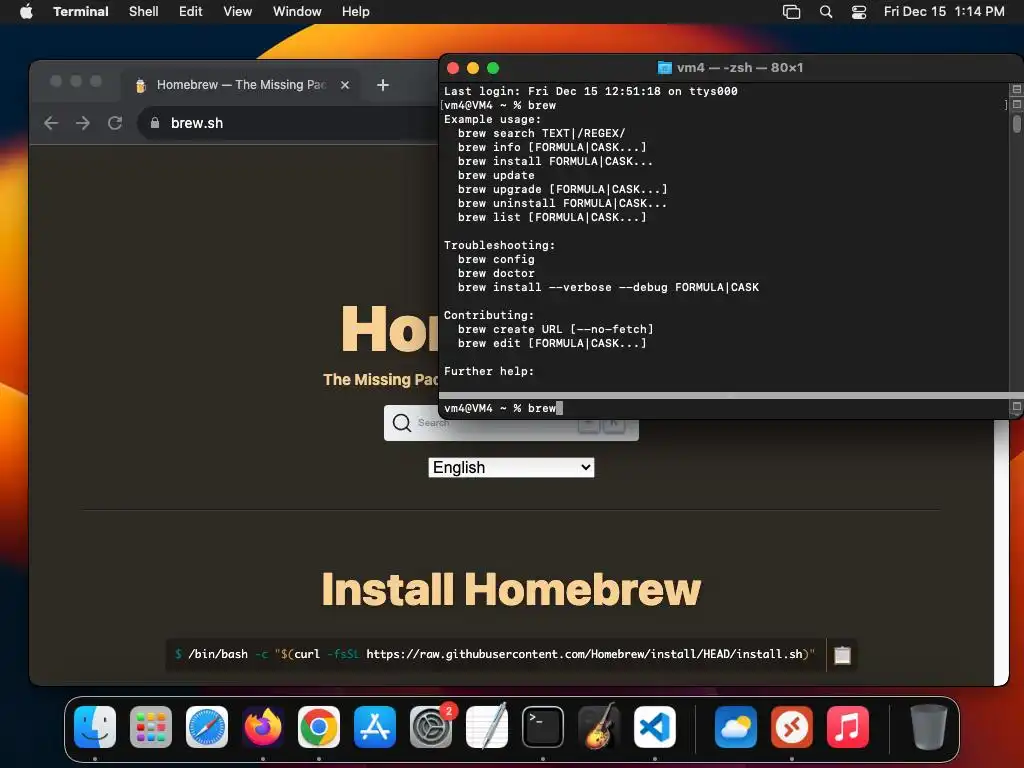Go back in the browser

(x=51, y=123)
